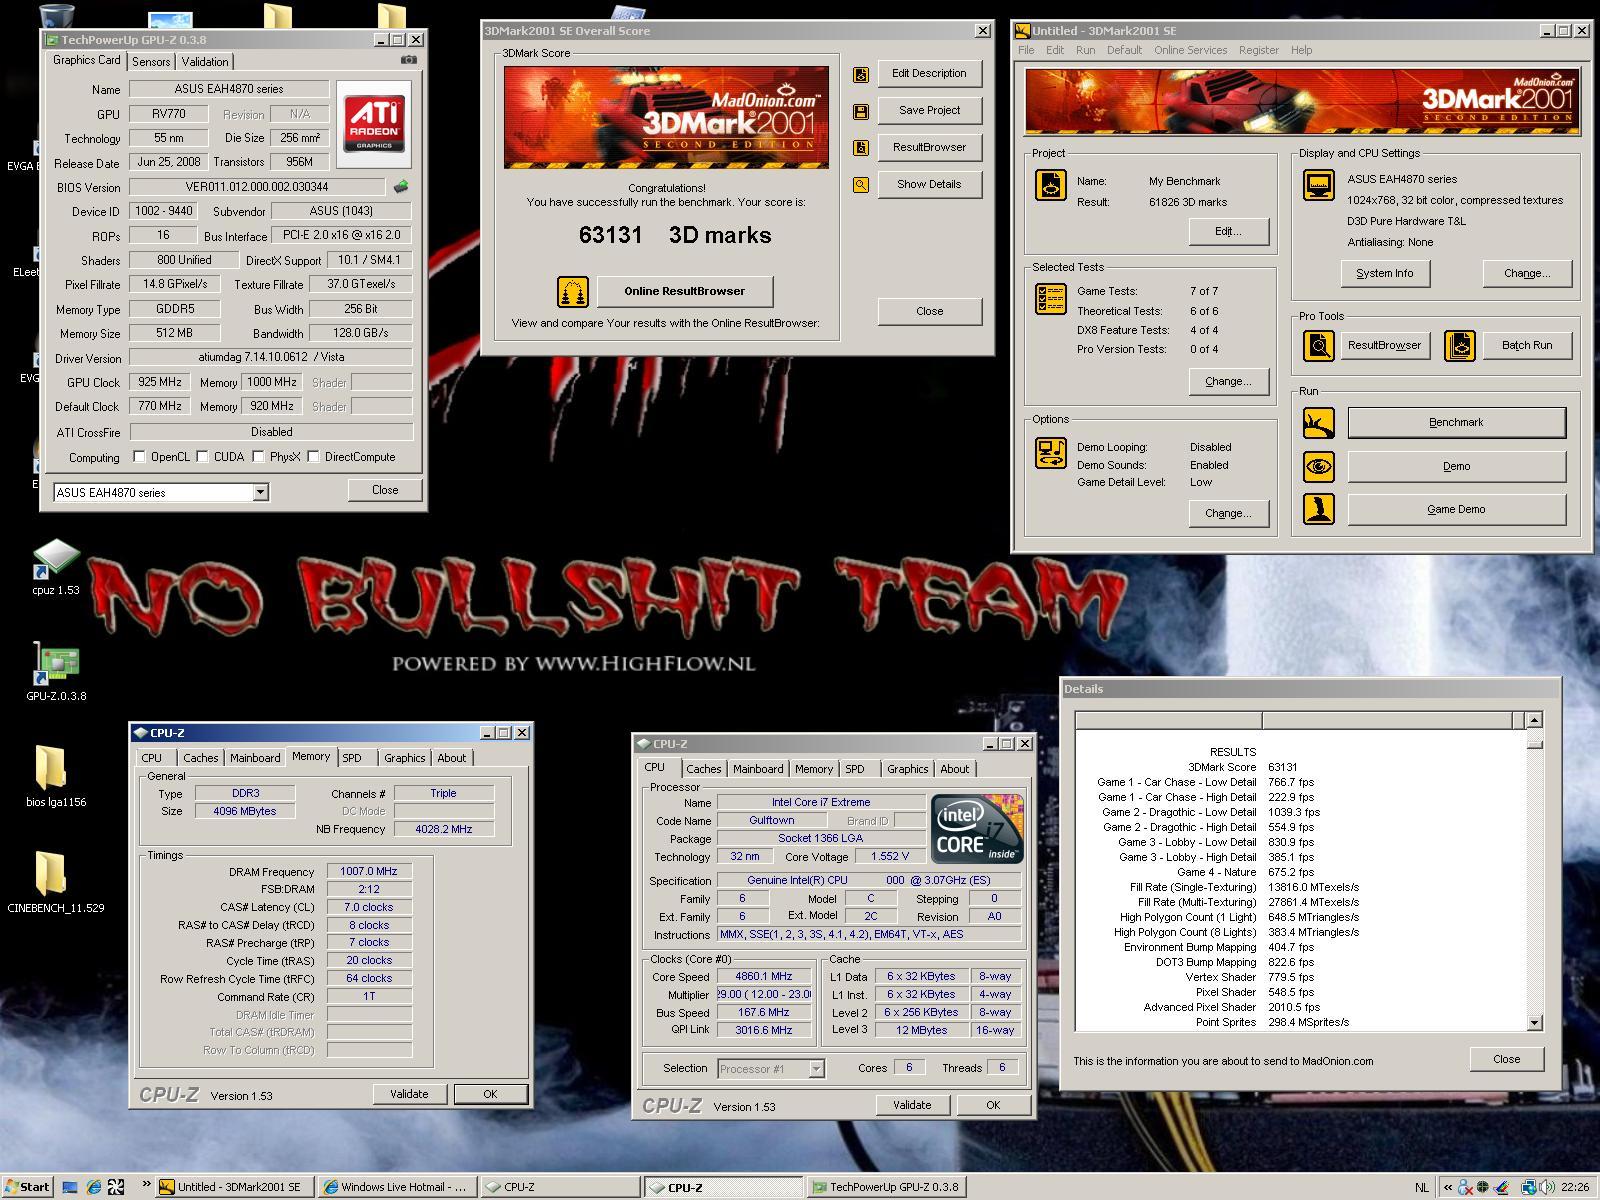The image size is (1600, 1200).
Task: Click the Internet Explorer quick launch icon
Action: (x=94, y=1187)
